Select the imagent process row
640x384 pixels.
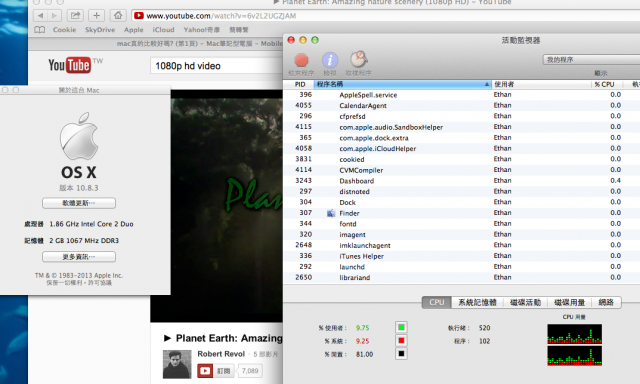click(x=461, y=234)
